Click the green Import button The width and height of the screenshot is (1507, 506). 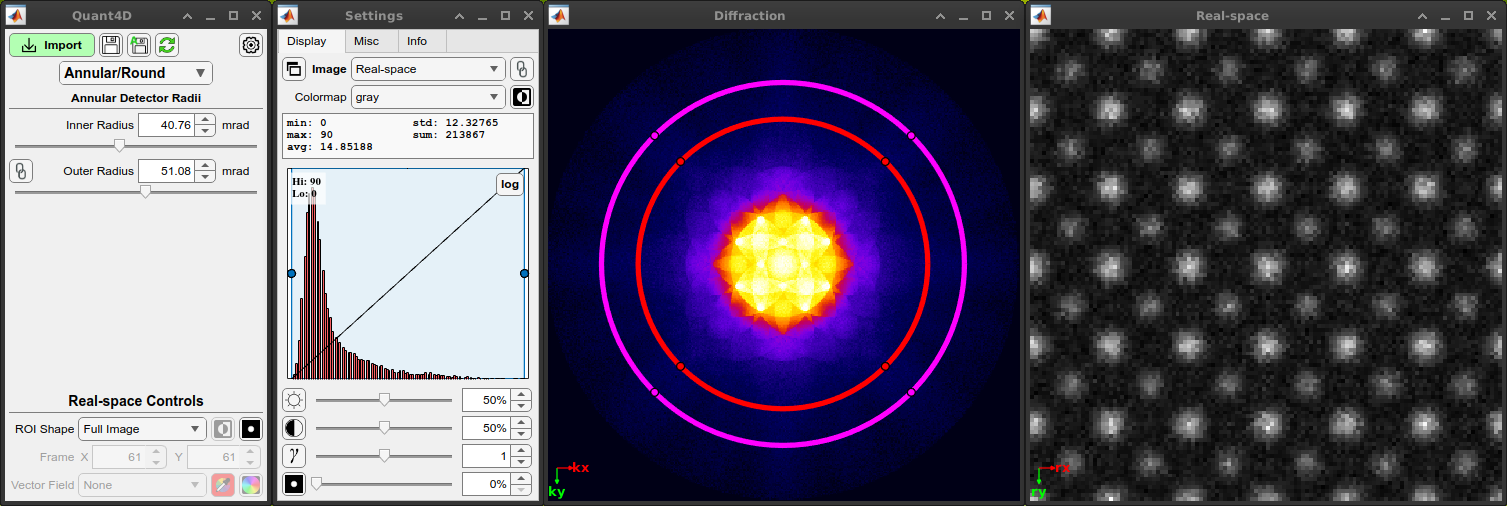click(x=52, y=45)
